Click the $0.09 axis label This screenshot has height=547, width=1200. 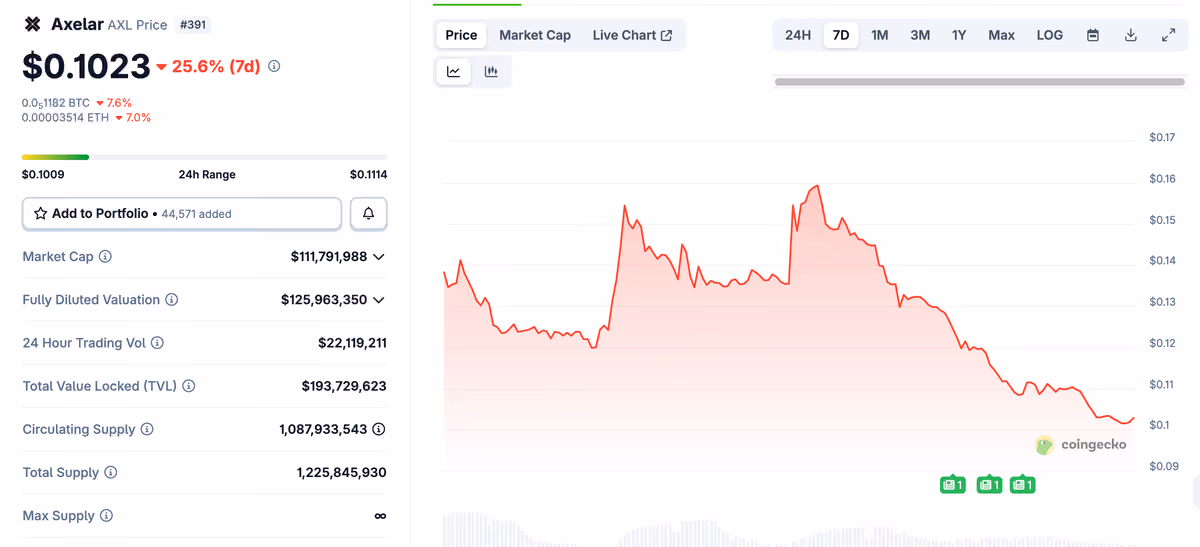[1162, 466]
